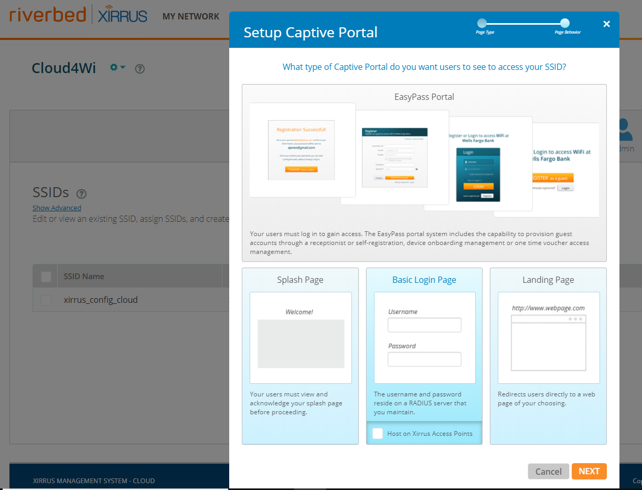642x490 pixels.
Task: Close the Setup Captive Portal dialog
Action: point(606,24)
